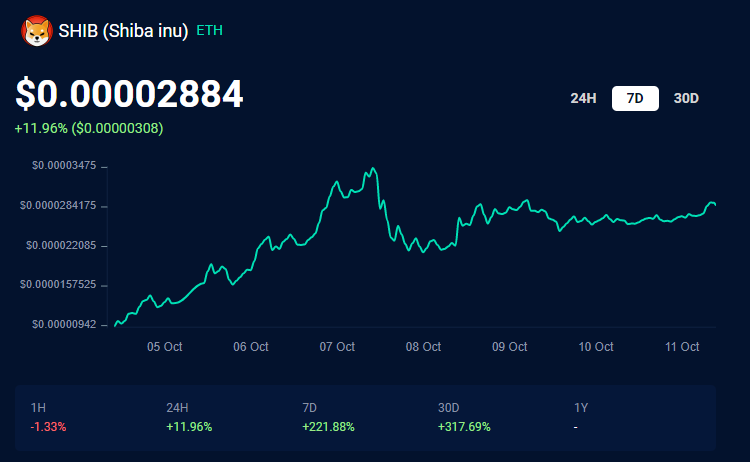Click the 11 Oct date label
The width and height of the screenshot is (750, 462).
[x=682, y=347]
